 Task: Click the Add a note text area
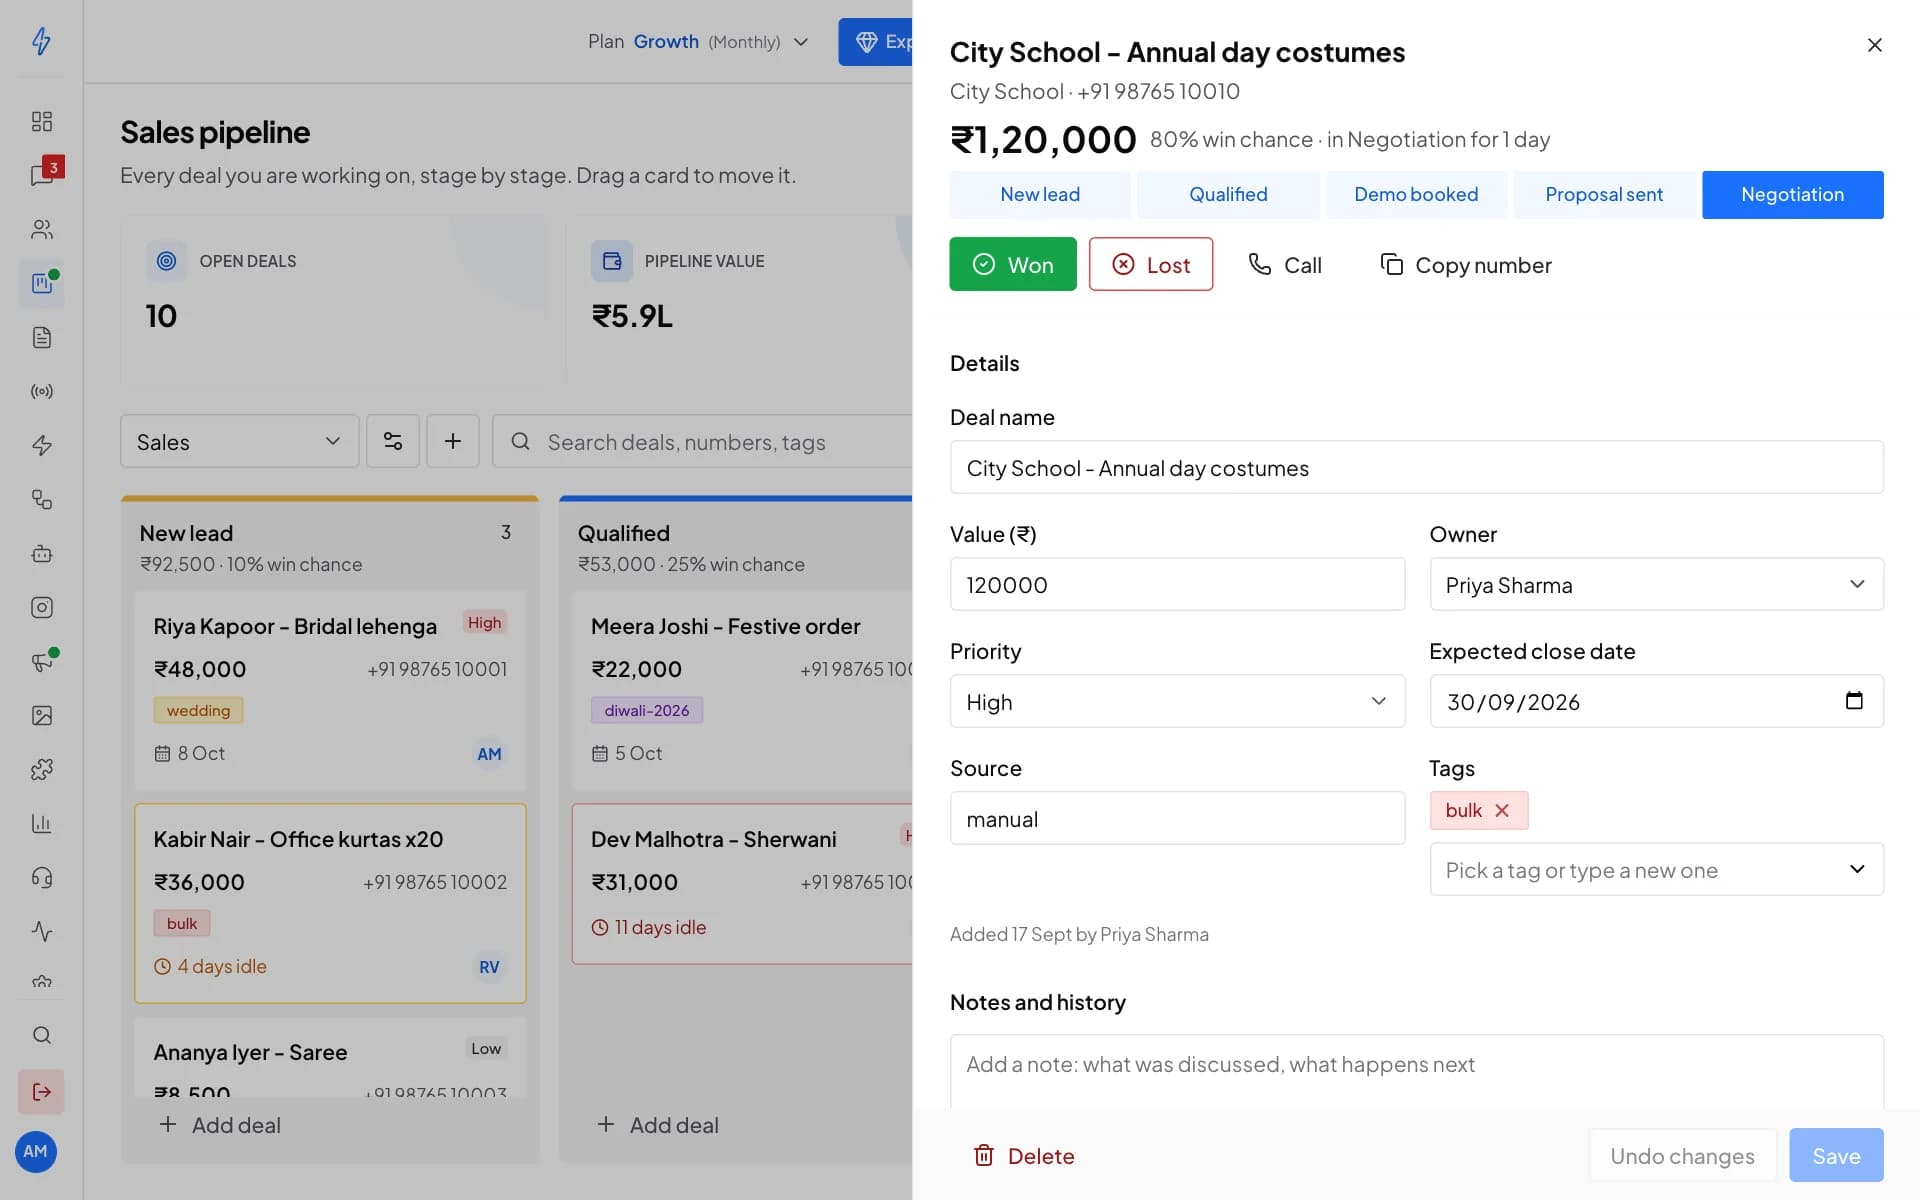pos(1416,1071)
